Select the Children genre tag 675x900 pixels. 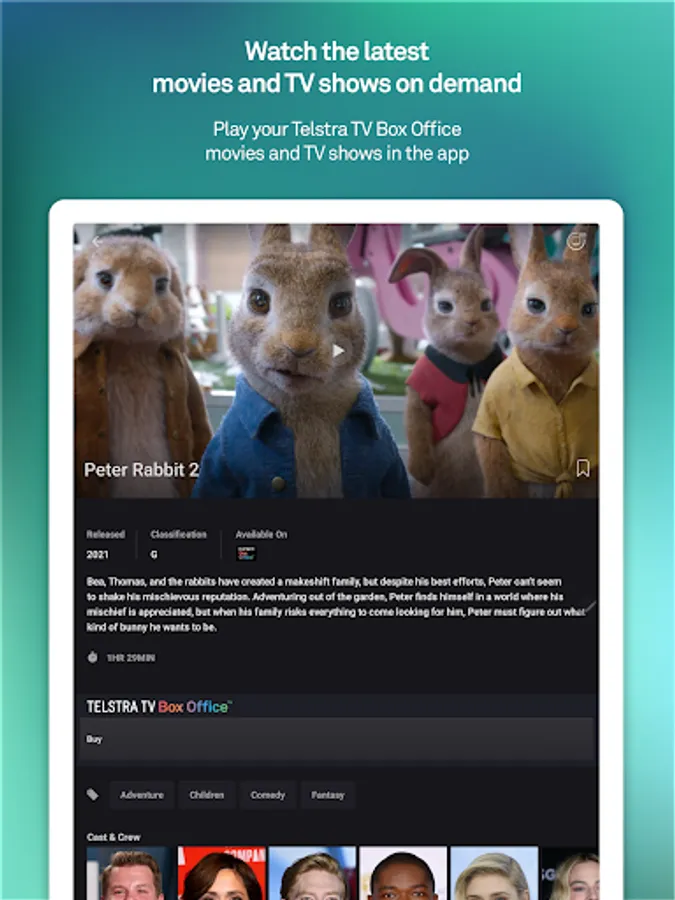point(207,795)
